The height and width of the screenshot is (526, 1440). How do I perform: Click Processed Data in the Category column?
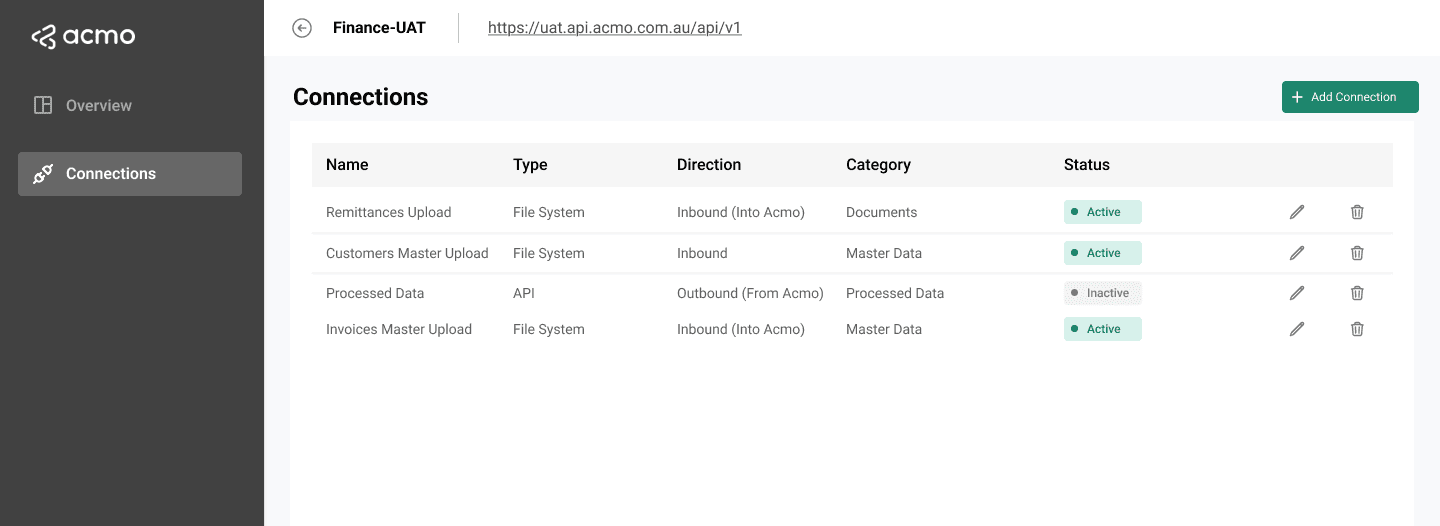pyautogui.click(x=895, y=293)
